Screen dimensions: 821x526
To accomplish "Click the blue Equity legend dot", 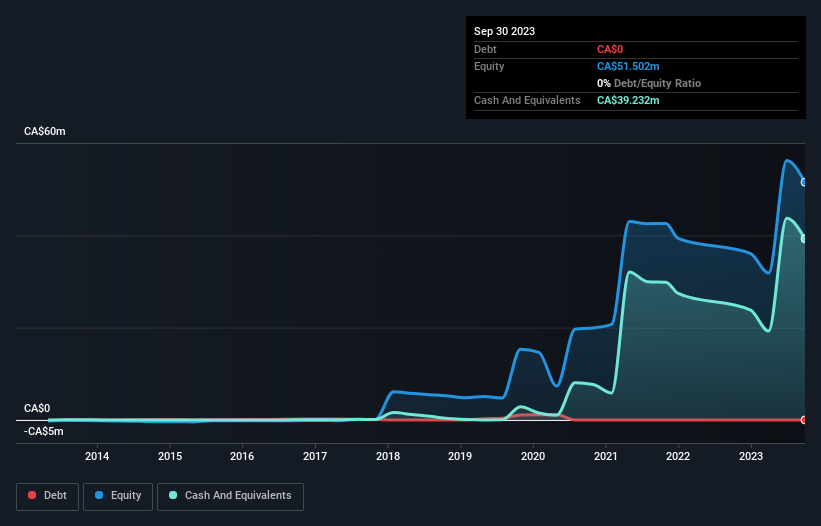I will (x=99, y=495).
